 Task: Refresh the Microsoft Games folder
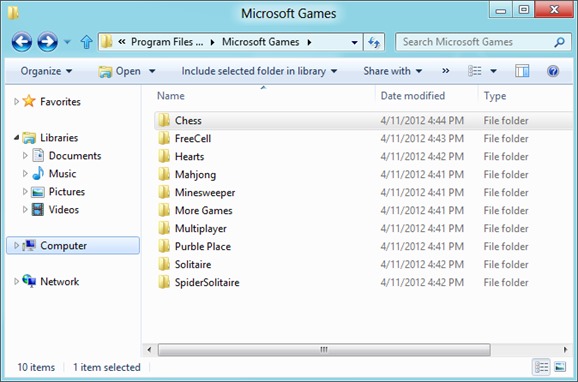pos(374,42)
